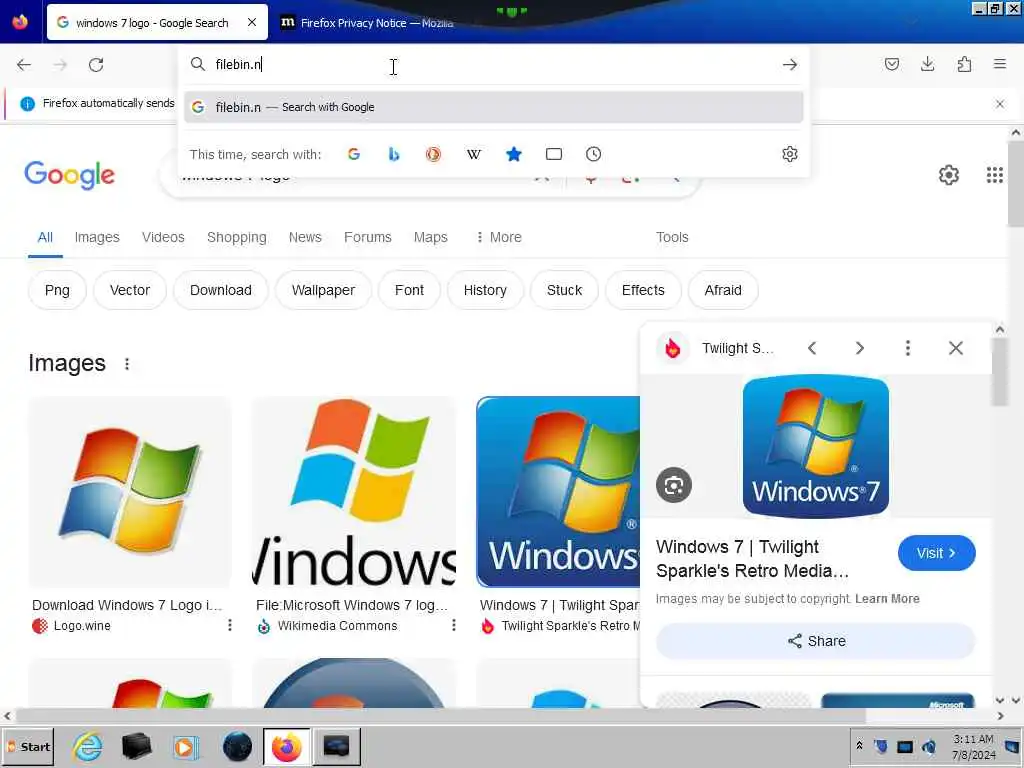Select the Download filter chip
Screen dimensions: 1024x768
[x=221, y=290]
